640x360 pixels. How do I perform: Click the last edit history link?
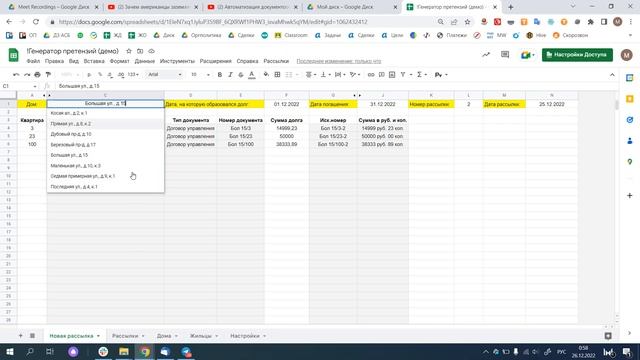point(338,61)
